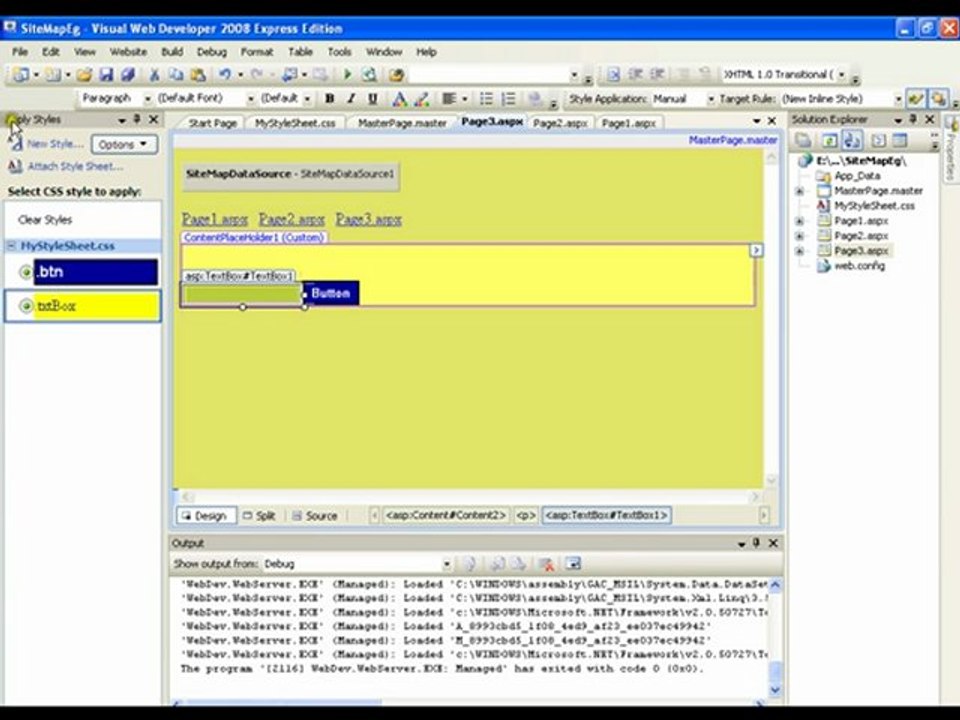Click the TextBox1 control in designer
This screenshot has width=960, height=720.
242,294
